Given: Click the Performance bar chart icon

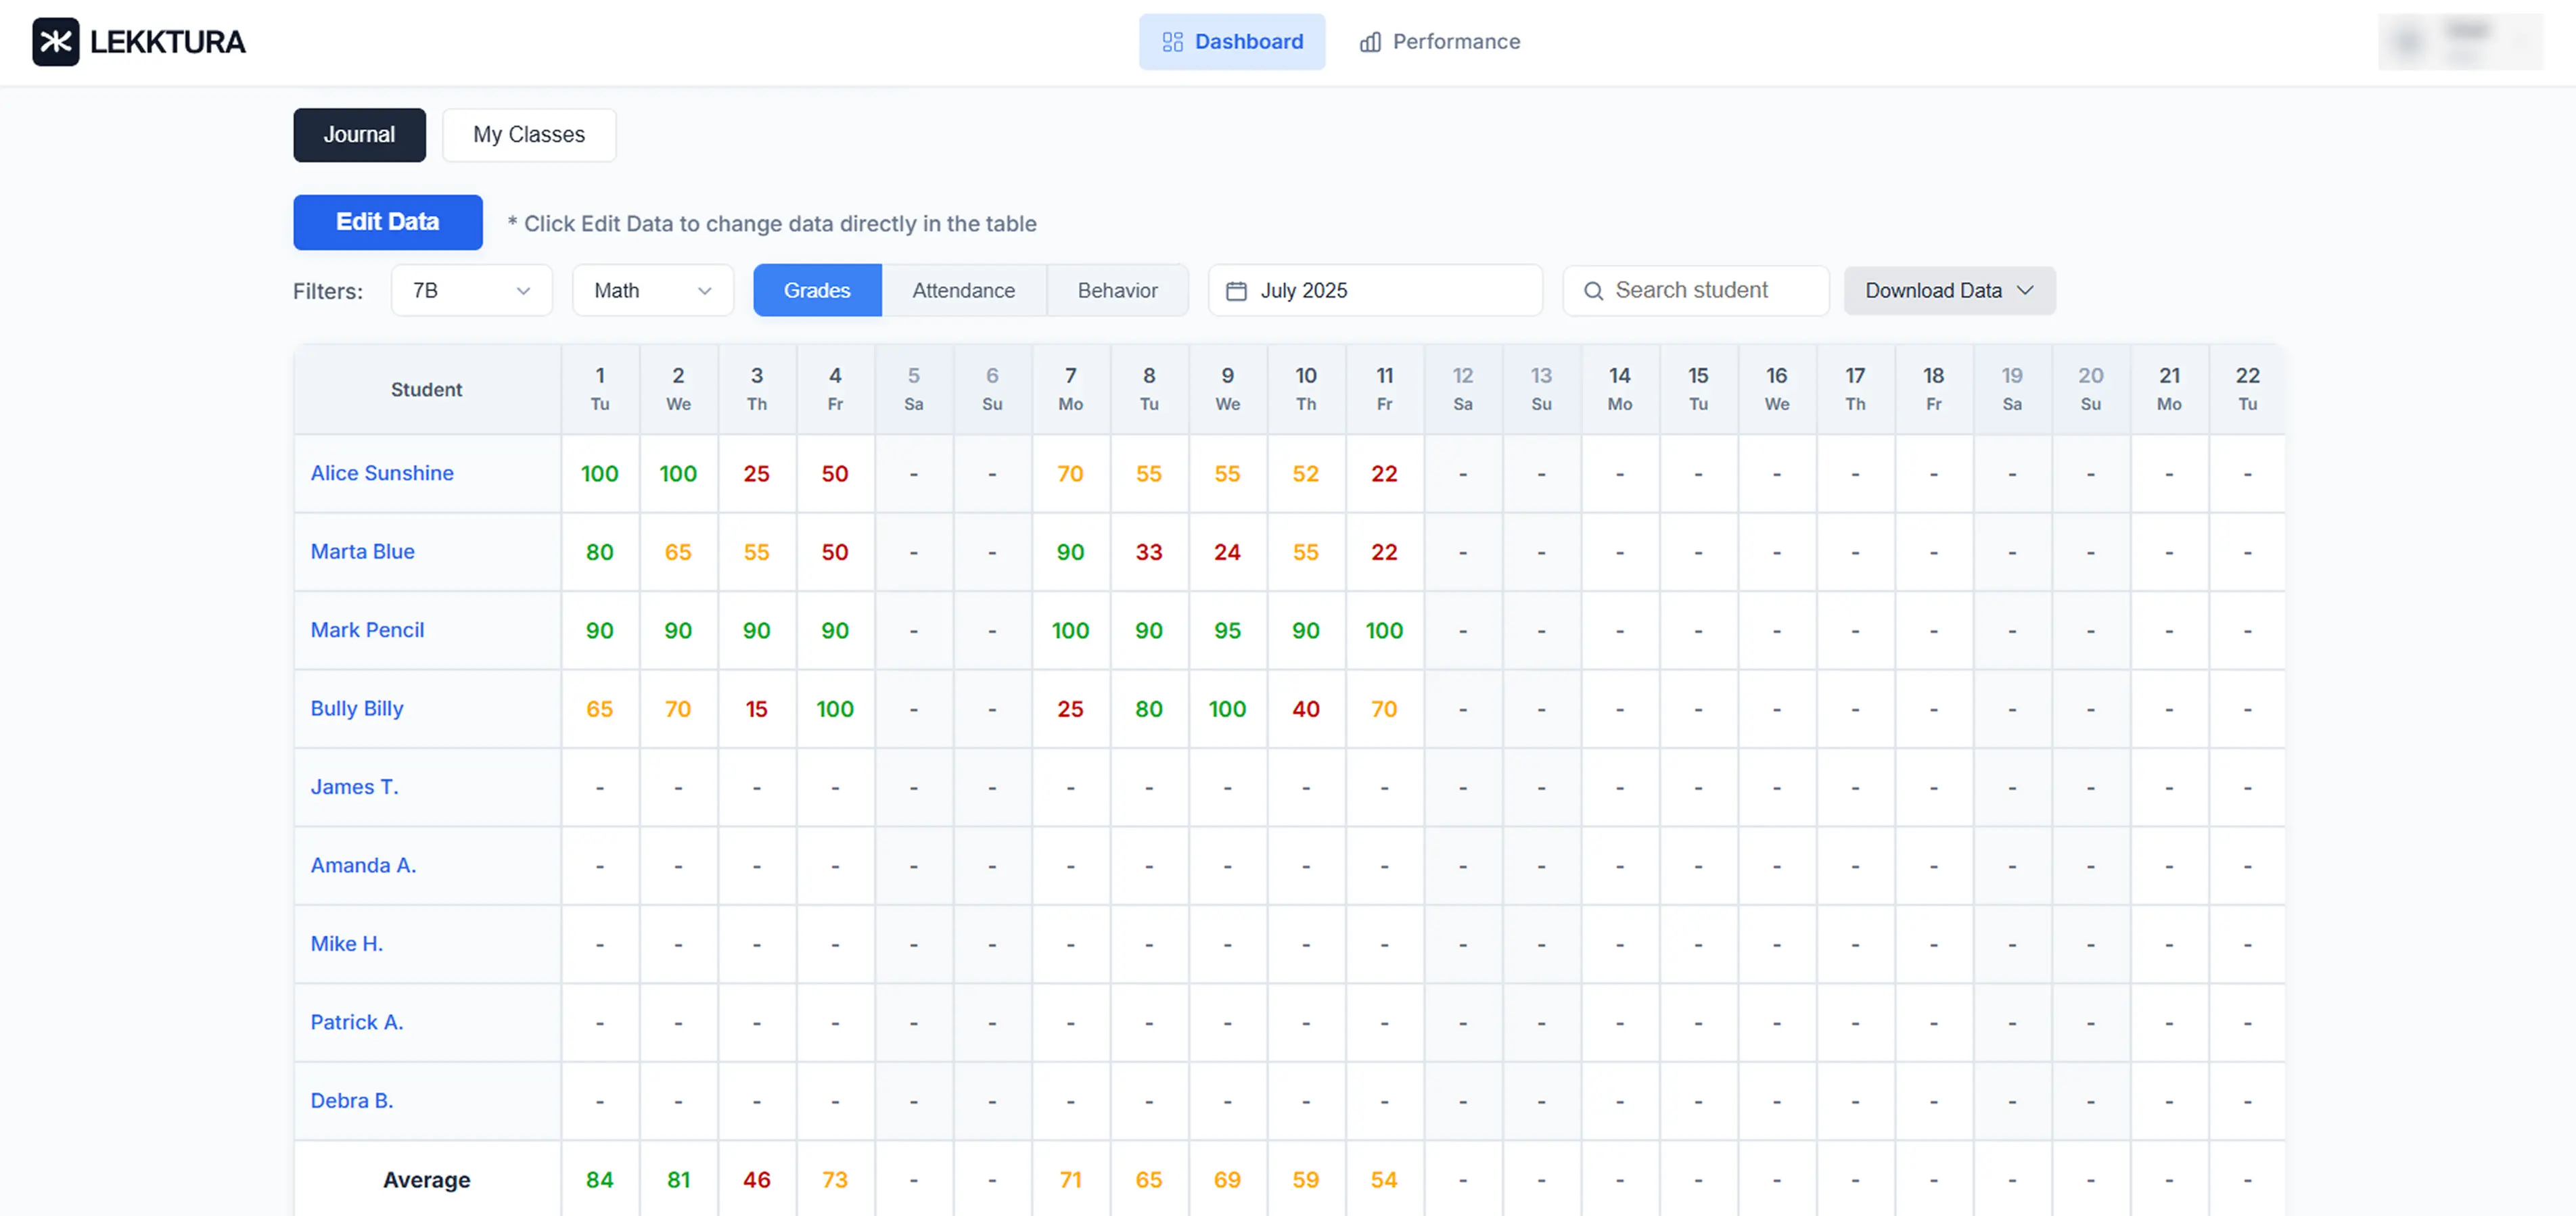Looking at the screenshot, I should tap(1370, 42).
